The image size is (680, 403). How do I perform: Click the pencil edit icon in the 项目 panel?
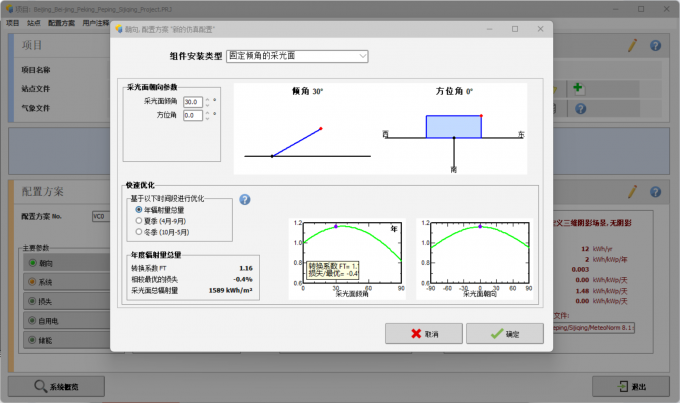pyautogui.click(x=632, y=46)
